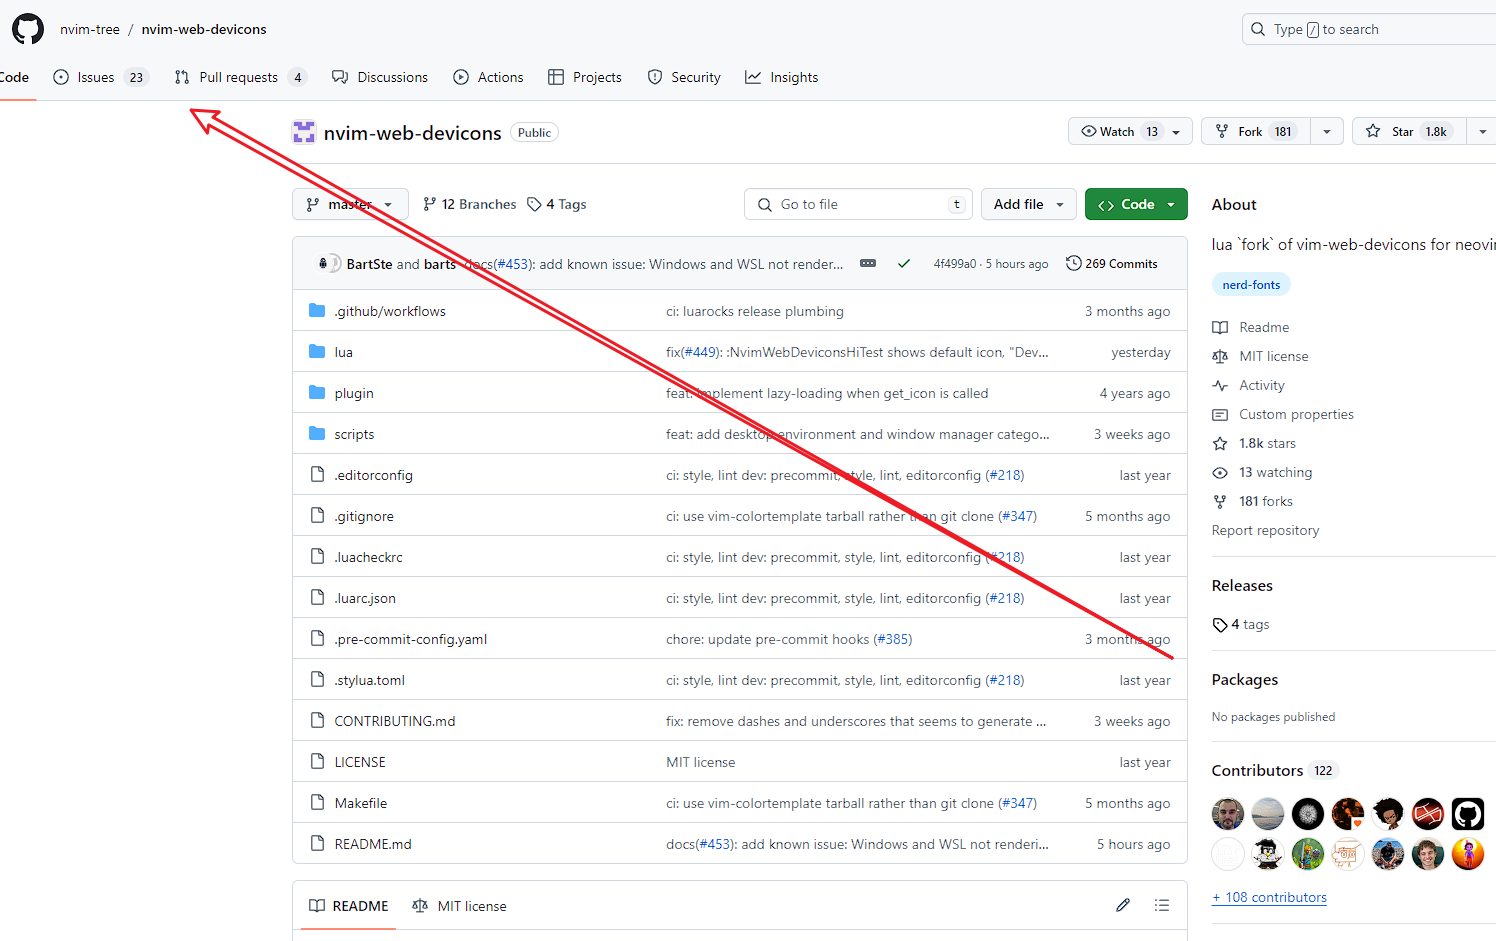Open the Makefile file

361,803
